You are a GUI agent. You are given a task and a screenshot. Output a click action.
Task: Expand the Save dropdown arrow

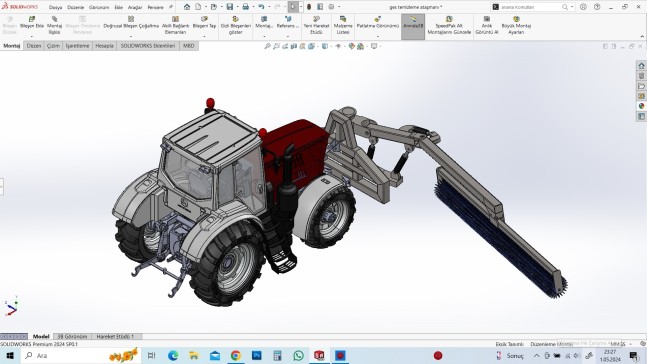coord(237,7)
